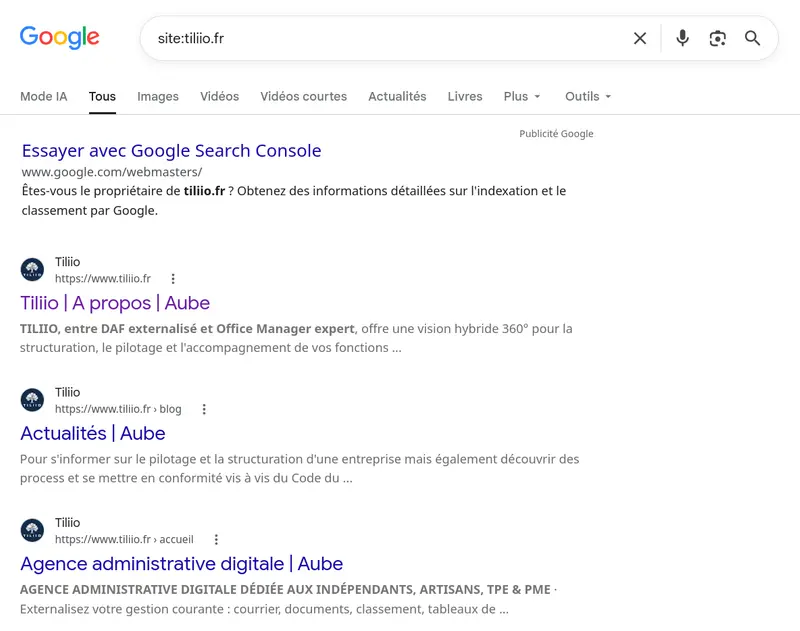The image size is (800, 631).
Task: Switch to Vidéos tab
Action: tap(219, 96)
